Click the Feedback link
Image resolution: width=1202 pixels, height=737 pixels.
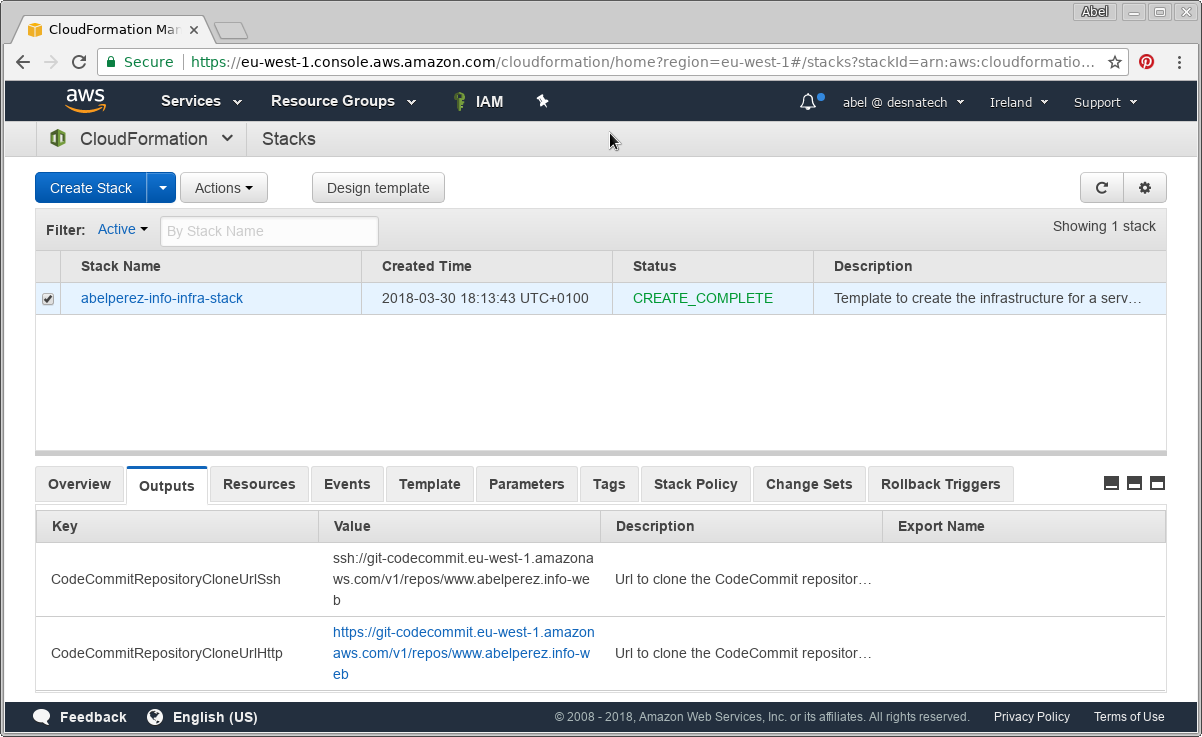93,717
